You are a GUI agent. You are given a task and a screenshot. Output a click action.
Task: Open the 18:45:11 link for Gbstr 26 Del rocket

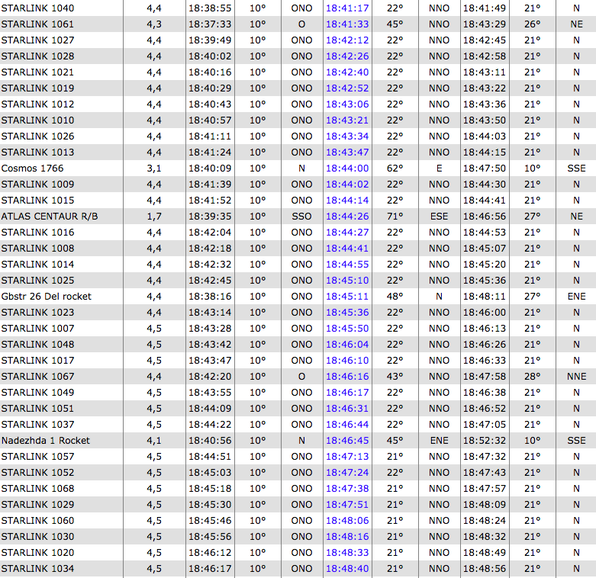[347, 296]
